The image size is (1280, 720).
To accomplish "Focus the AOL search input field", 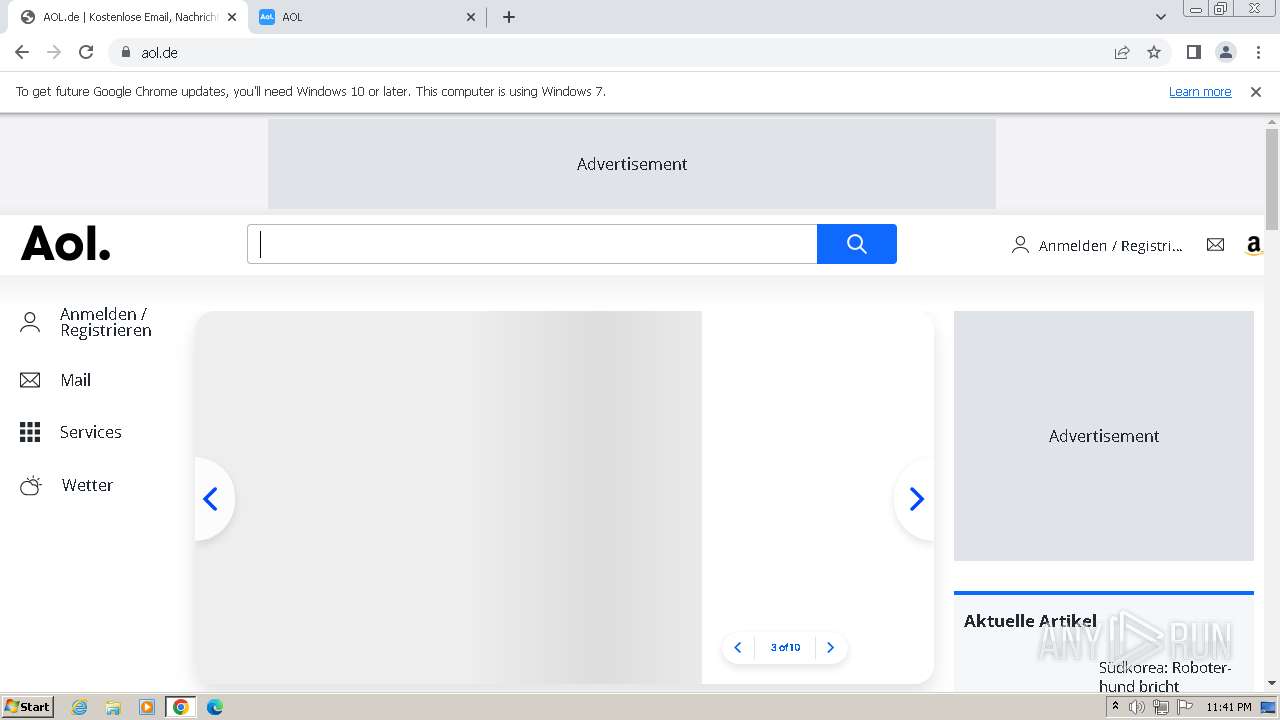I will click(x=532, y=244).
